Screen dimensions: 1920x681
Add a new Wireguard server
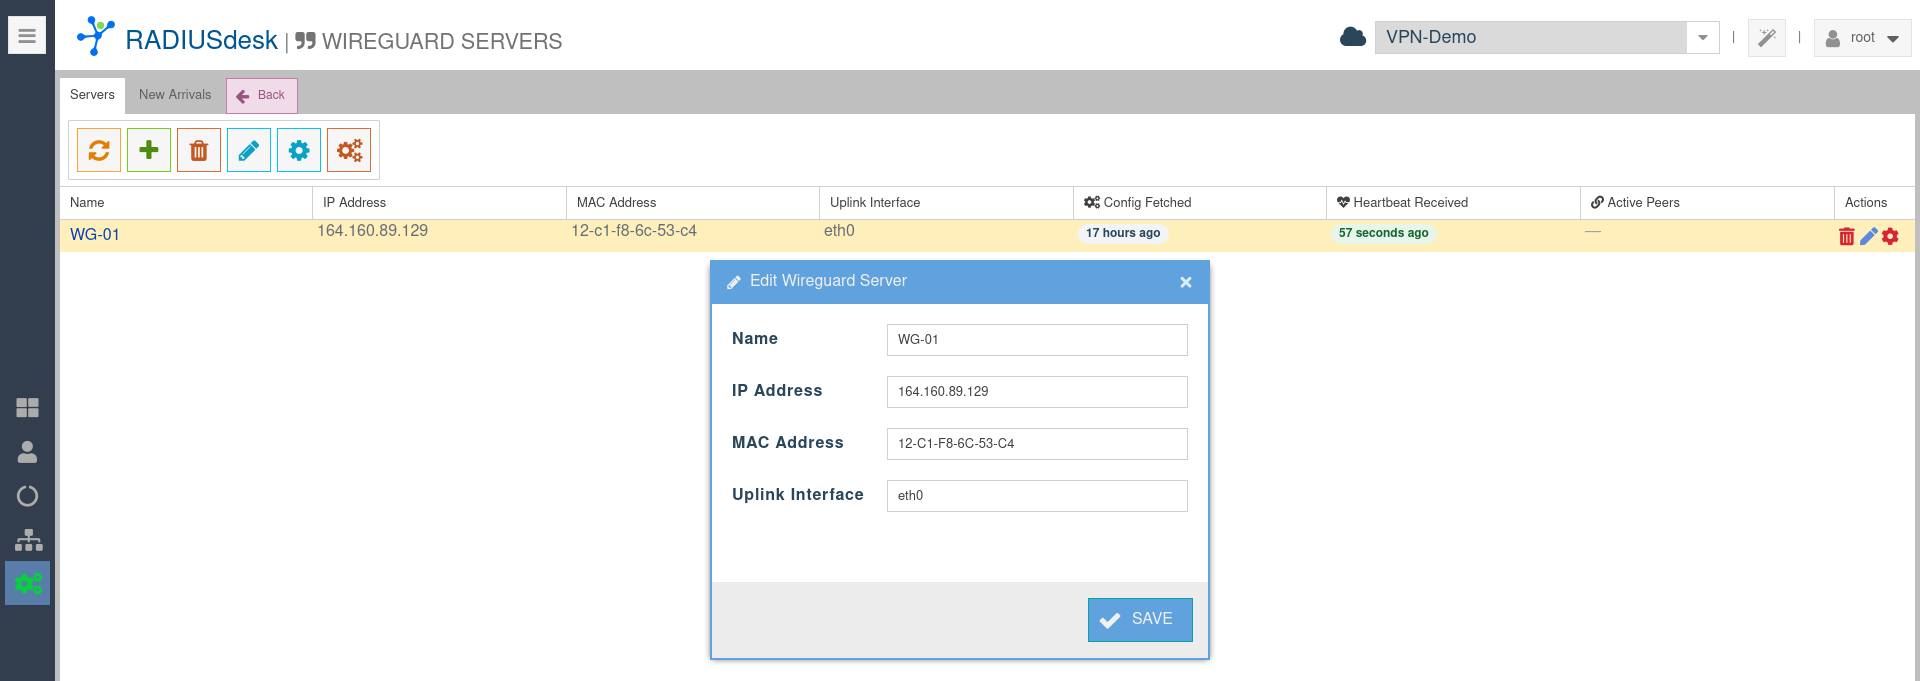[149, 150]
